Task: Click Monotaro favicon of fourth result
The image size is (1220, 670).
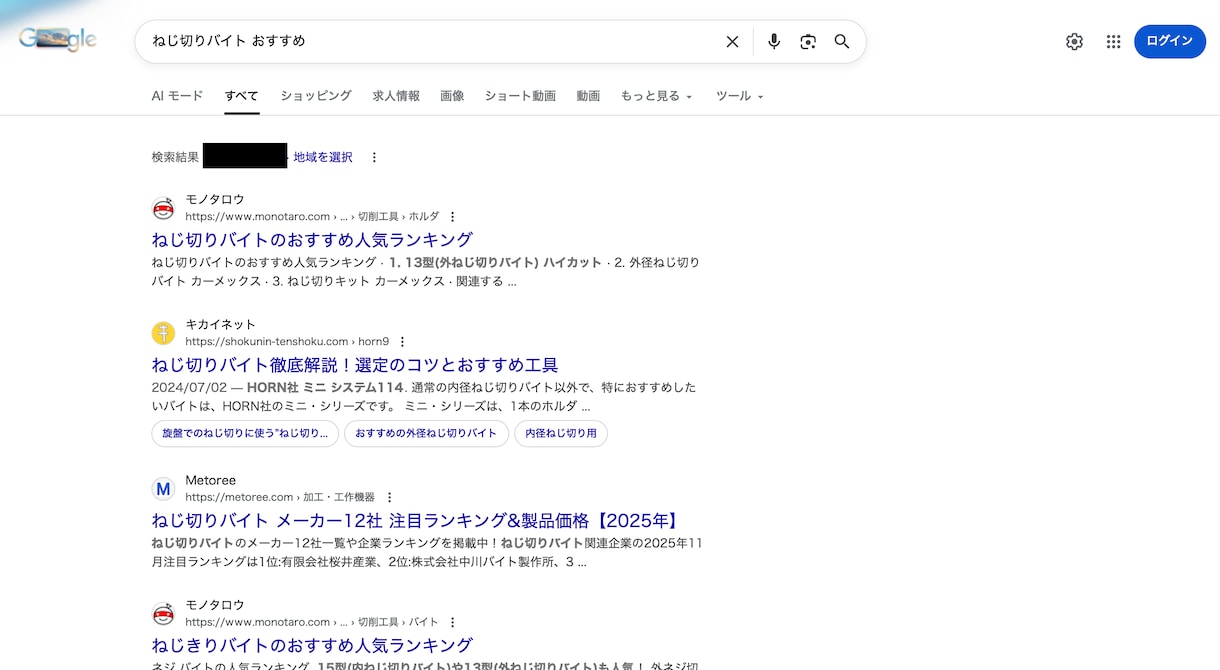Action: pyautogui.click(x=163, y=614)
